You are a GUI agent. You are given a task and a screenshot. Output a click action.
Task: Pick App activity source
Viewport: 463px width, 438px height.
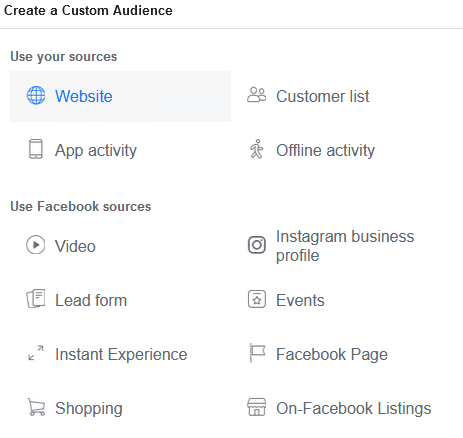[x=96, y=150]
